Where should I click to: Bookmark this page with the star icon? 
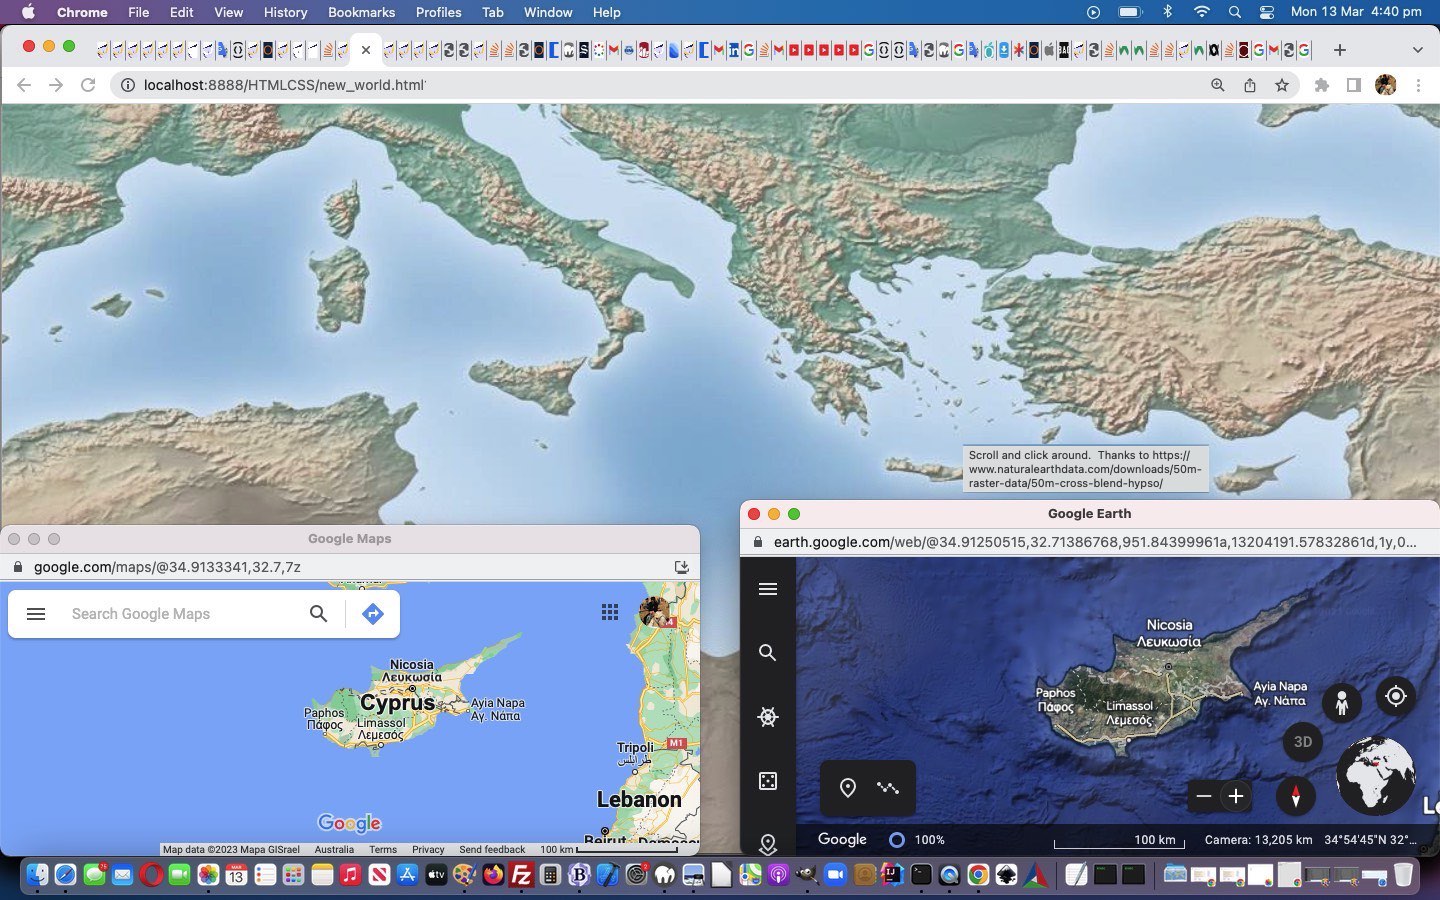coord(1282,85)
